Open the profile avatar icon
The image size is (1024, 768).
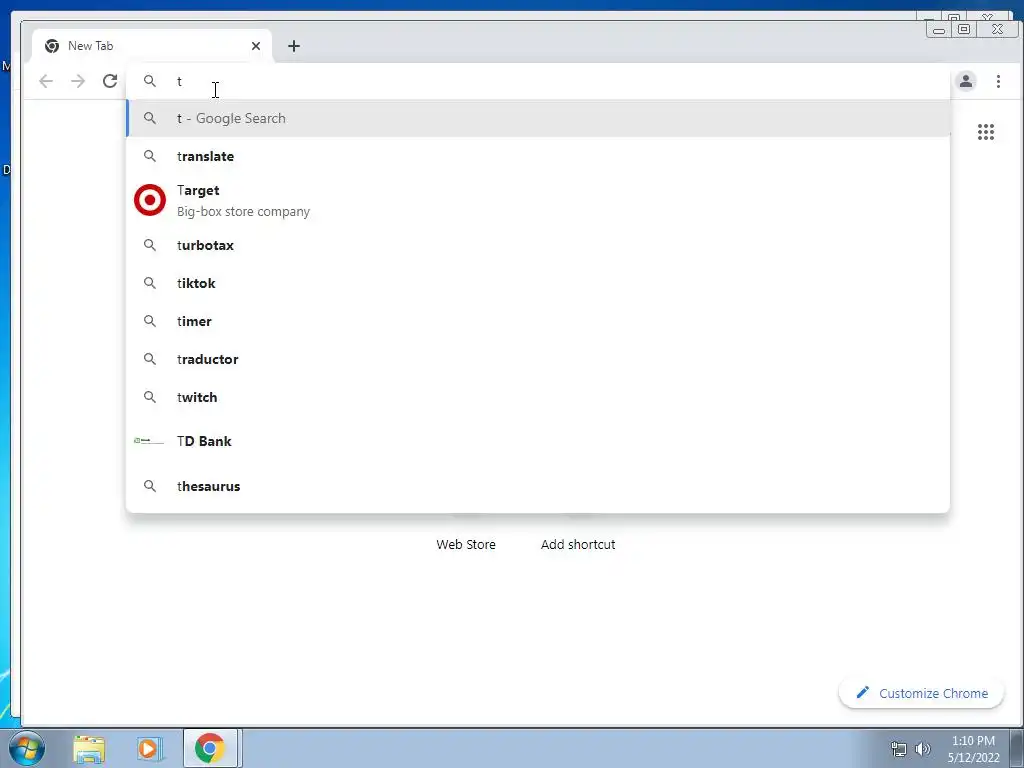point(966,81)
